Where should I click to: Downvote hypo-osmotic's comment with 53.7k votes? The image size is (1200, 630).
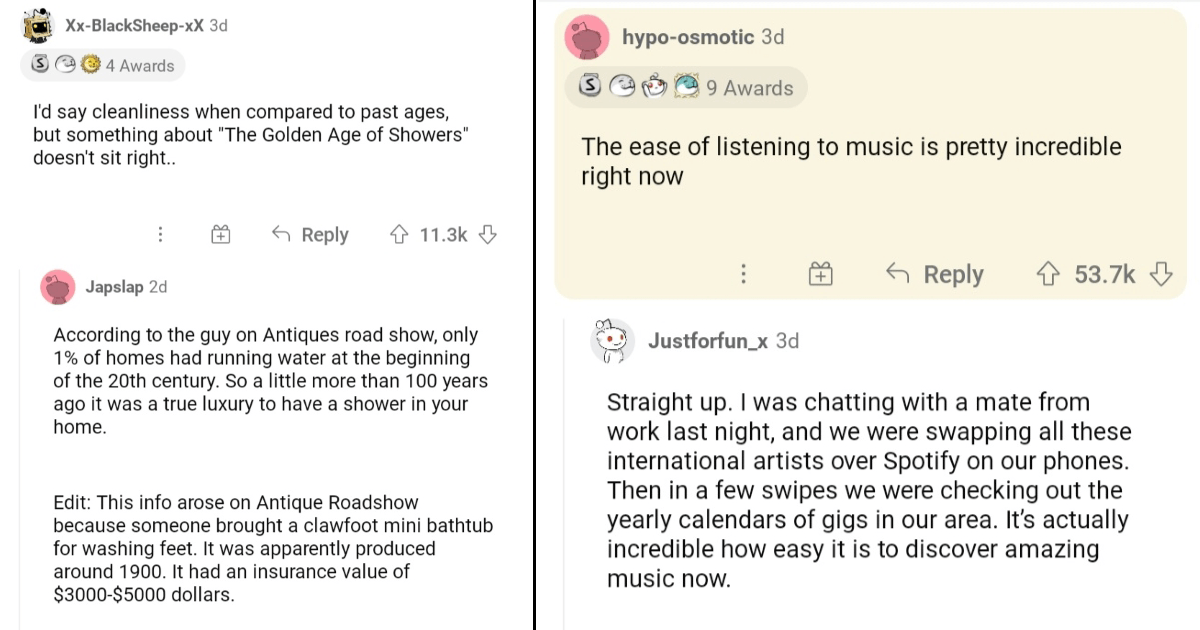(x=1161, y=274)
